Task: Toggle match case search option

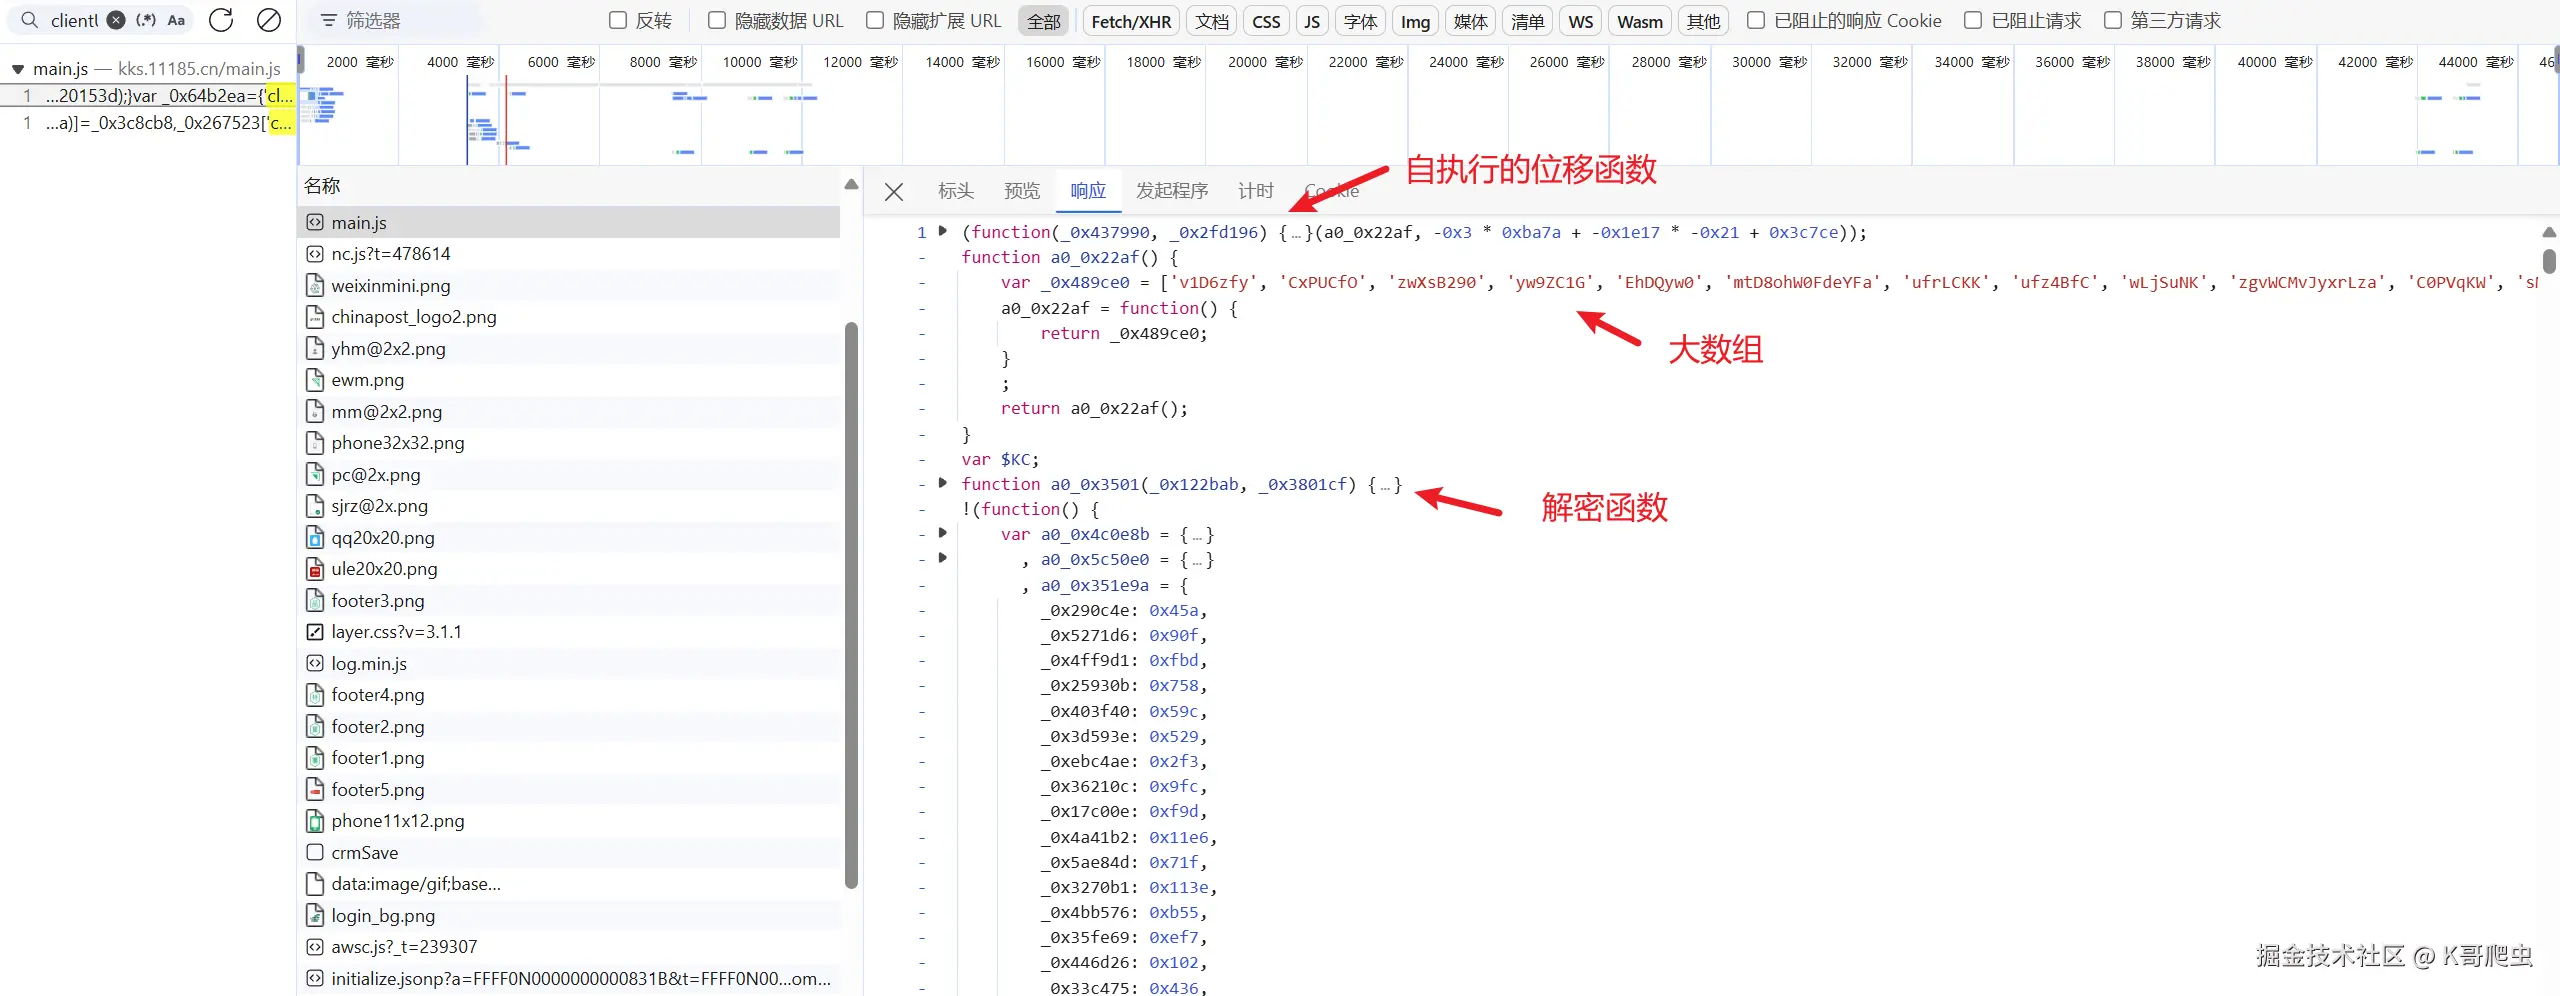Action: (176, 20)
